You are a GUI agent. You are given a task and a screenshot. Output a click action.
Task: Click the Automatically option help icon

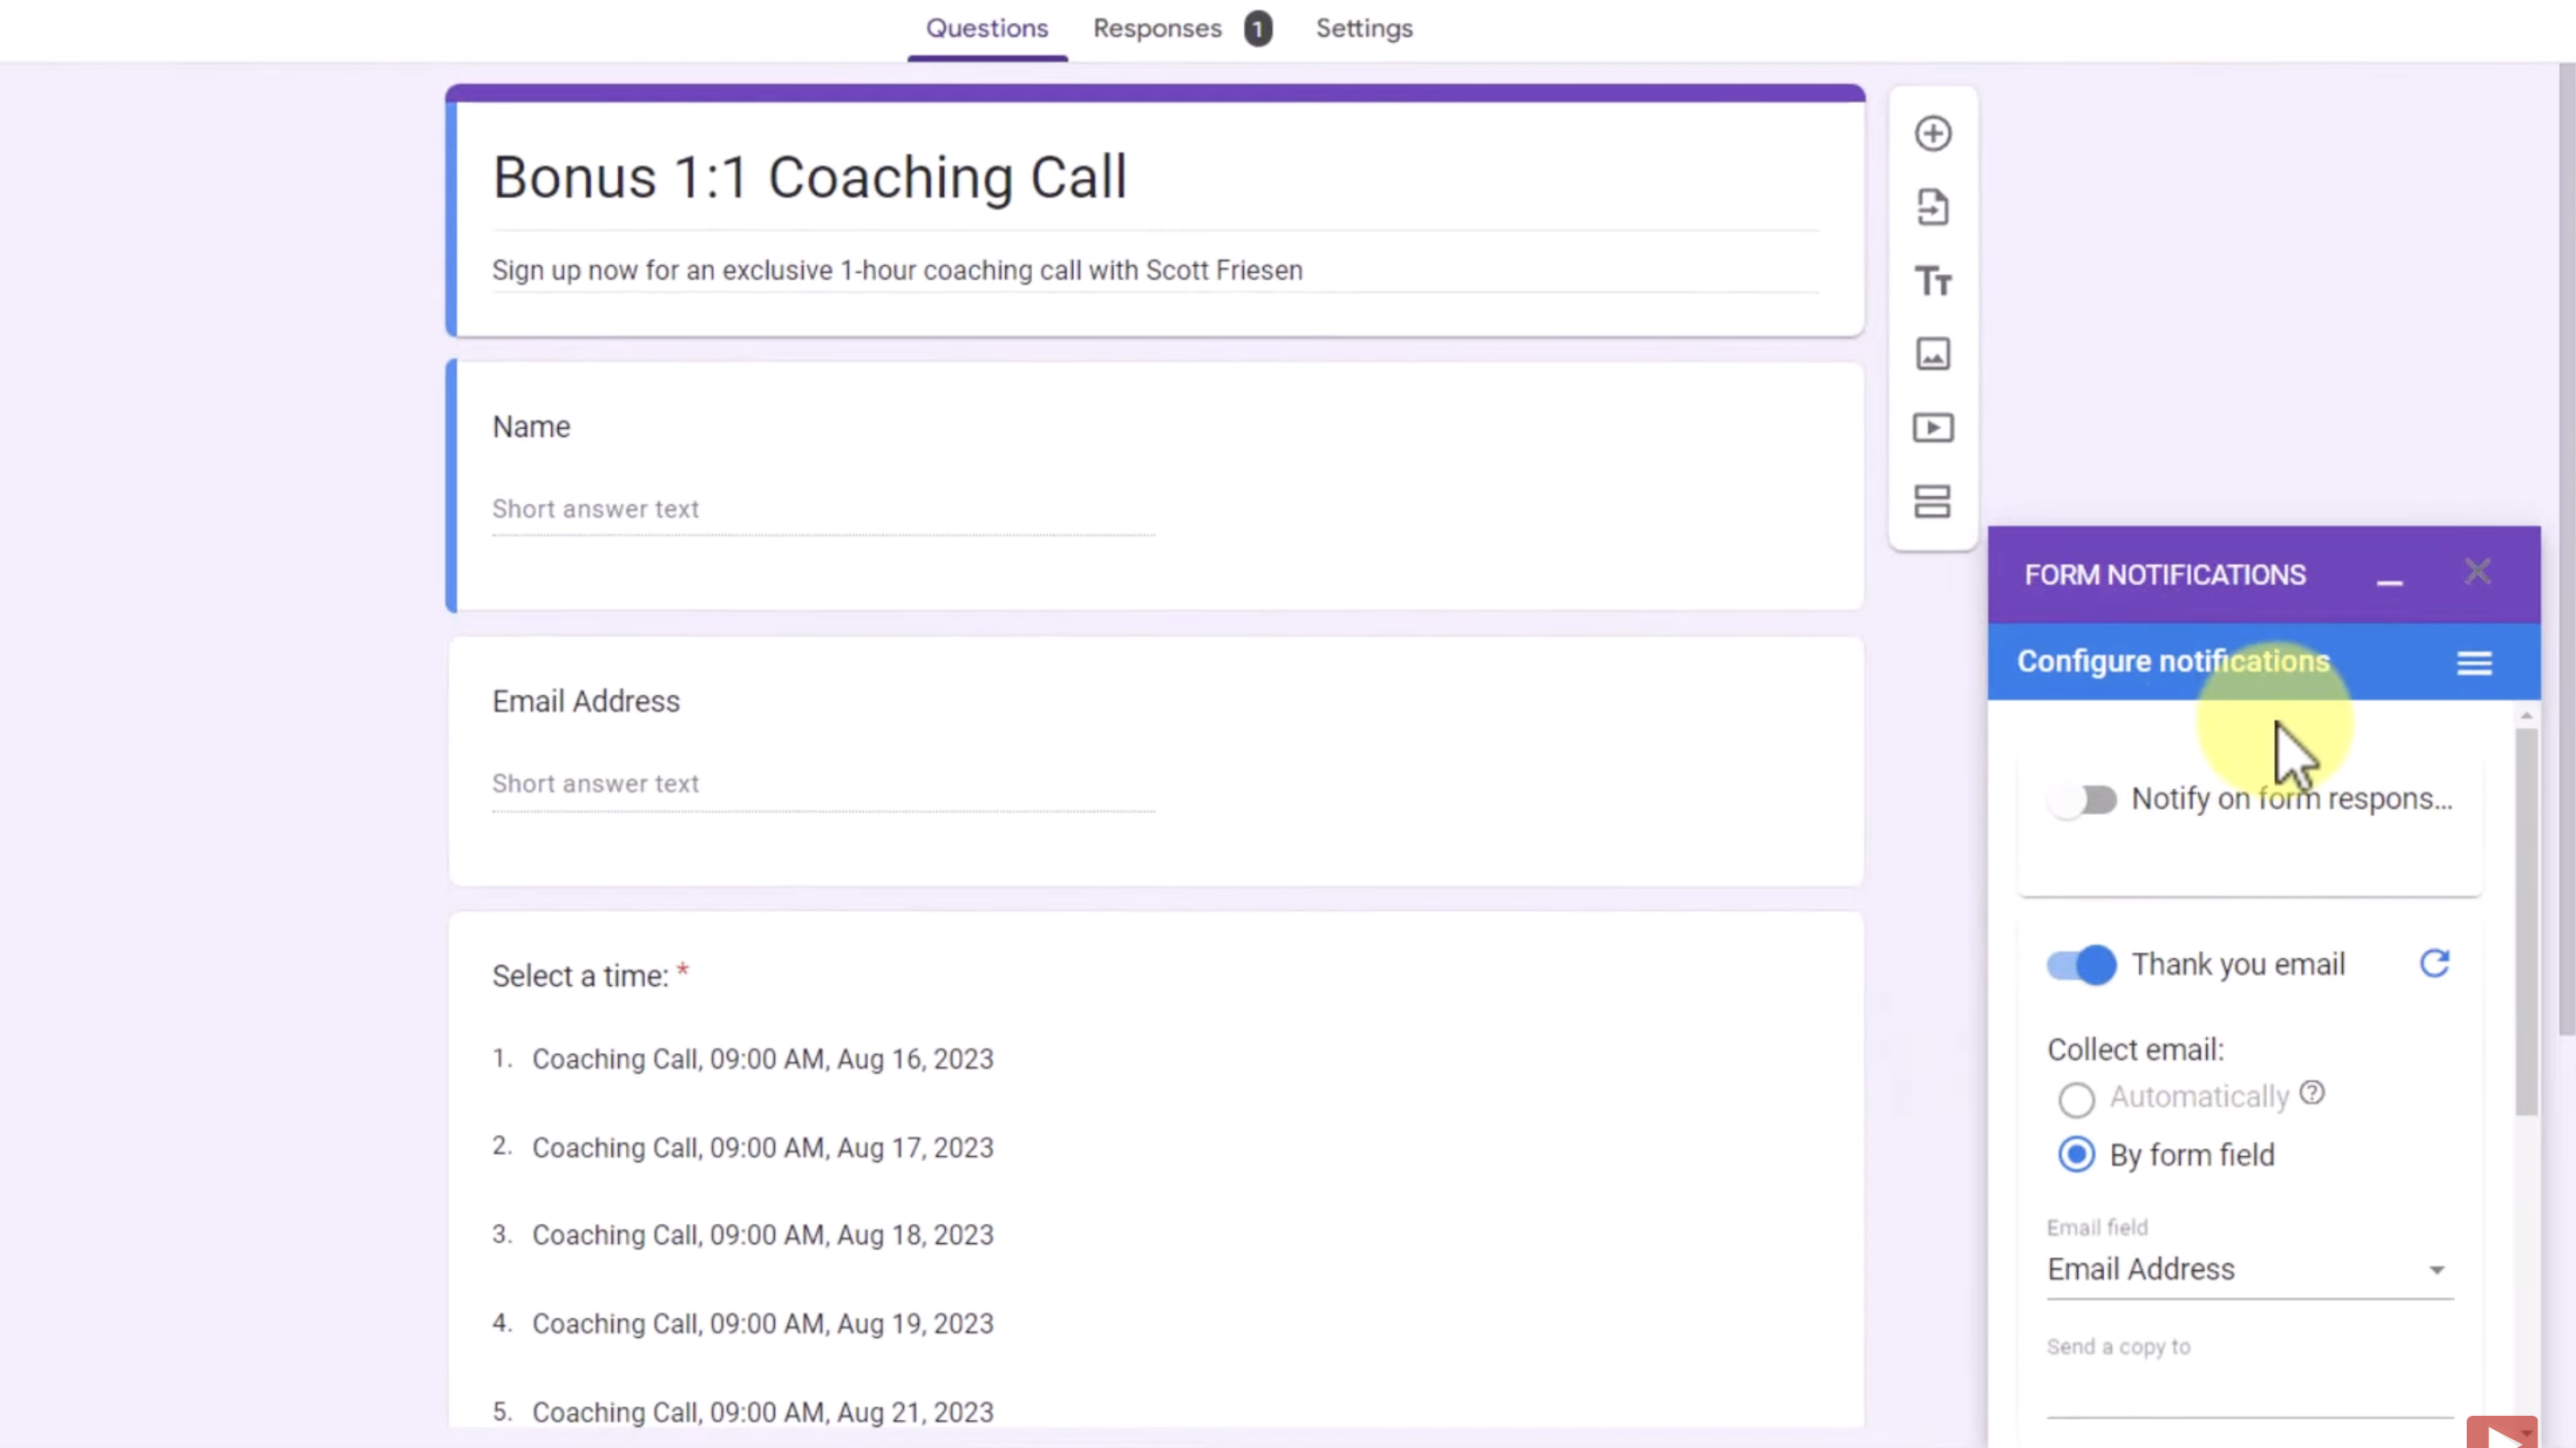2312,1093
